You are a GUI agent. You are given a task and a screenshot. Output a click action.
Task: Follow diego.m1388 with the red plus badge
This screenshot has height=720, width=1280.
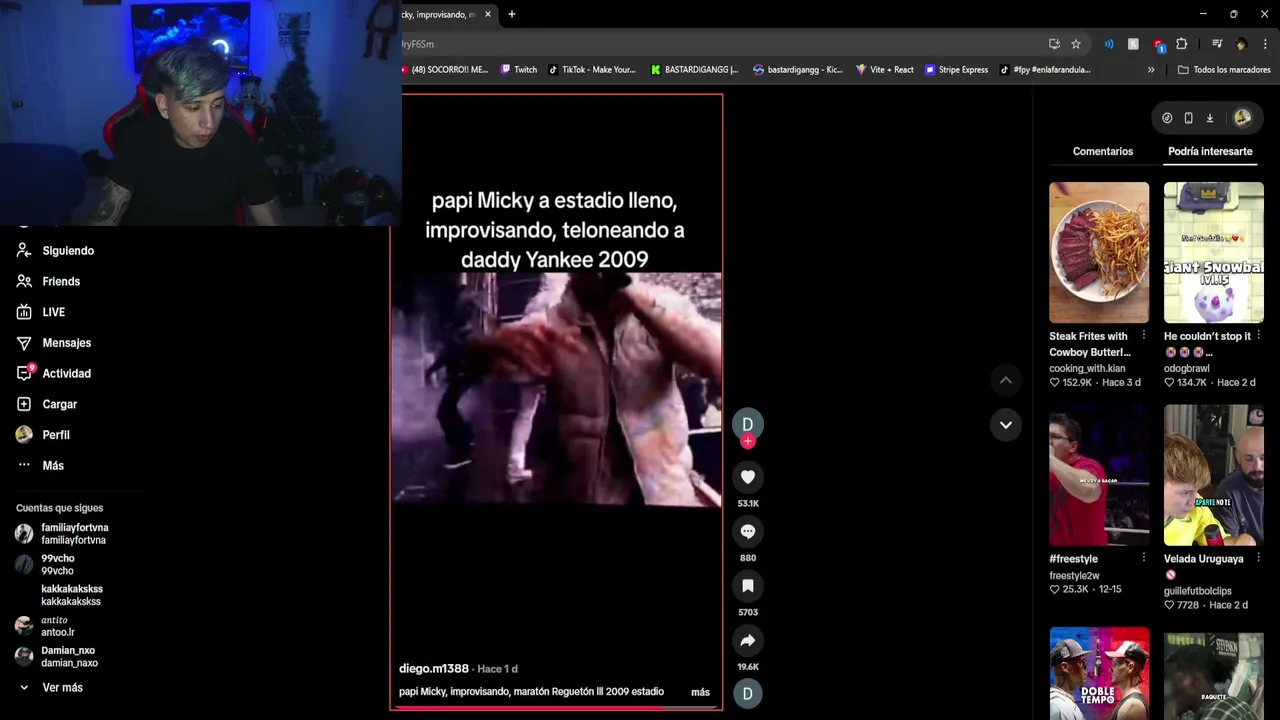pyautogui.click(x=747, y=441)
